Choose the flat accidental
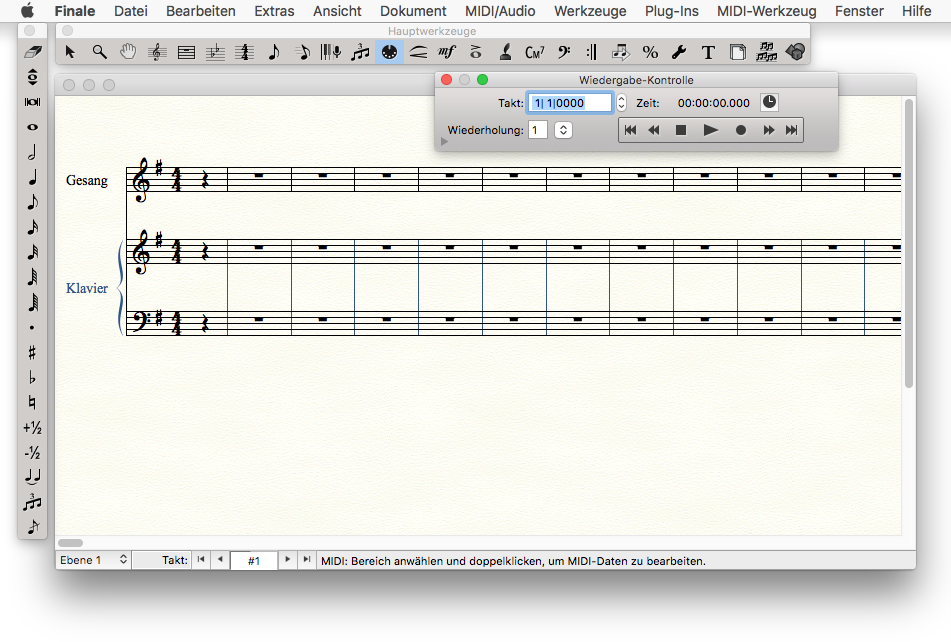 click(33, 378)
